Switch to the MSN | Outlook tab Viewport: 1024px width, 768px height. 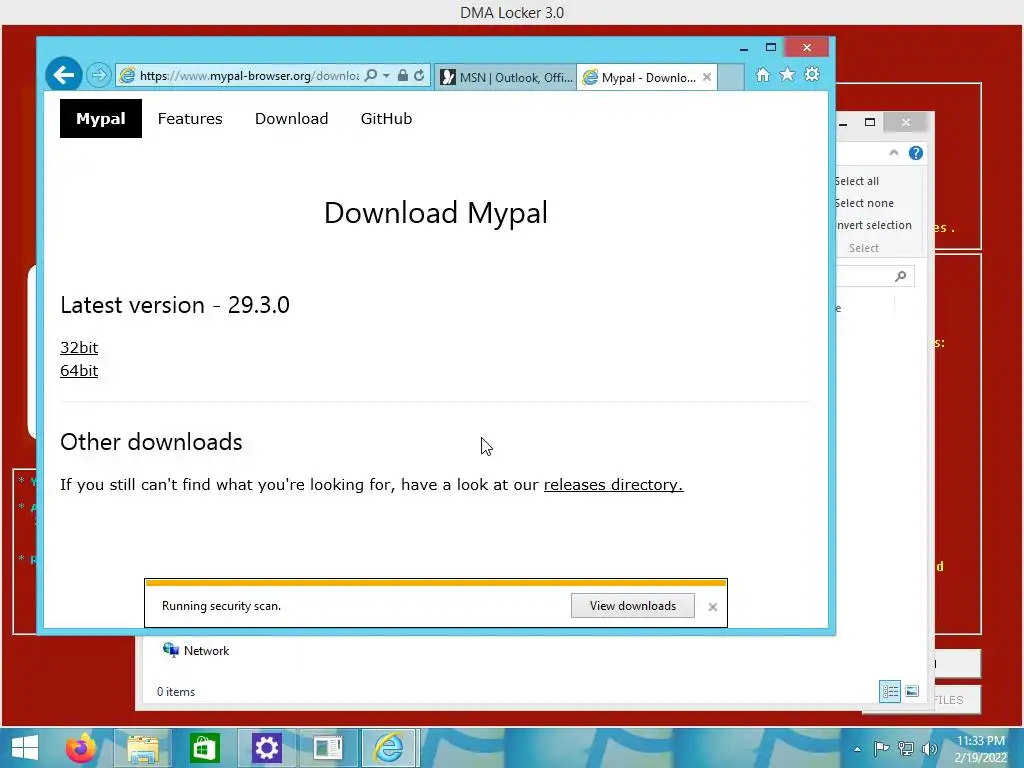pyautogui.click(x=506, y=77)
